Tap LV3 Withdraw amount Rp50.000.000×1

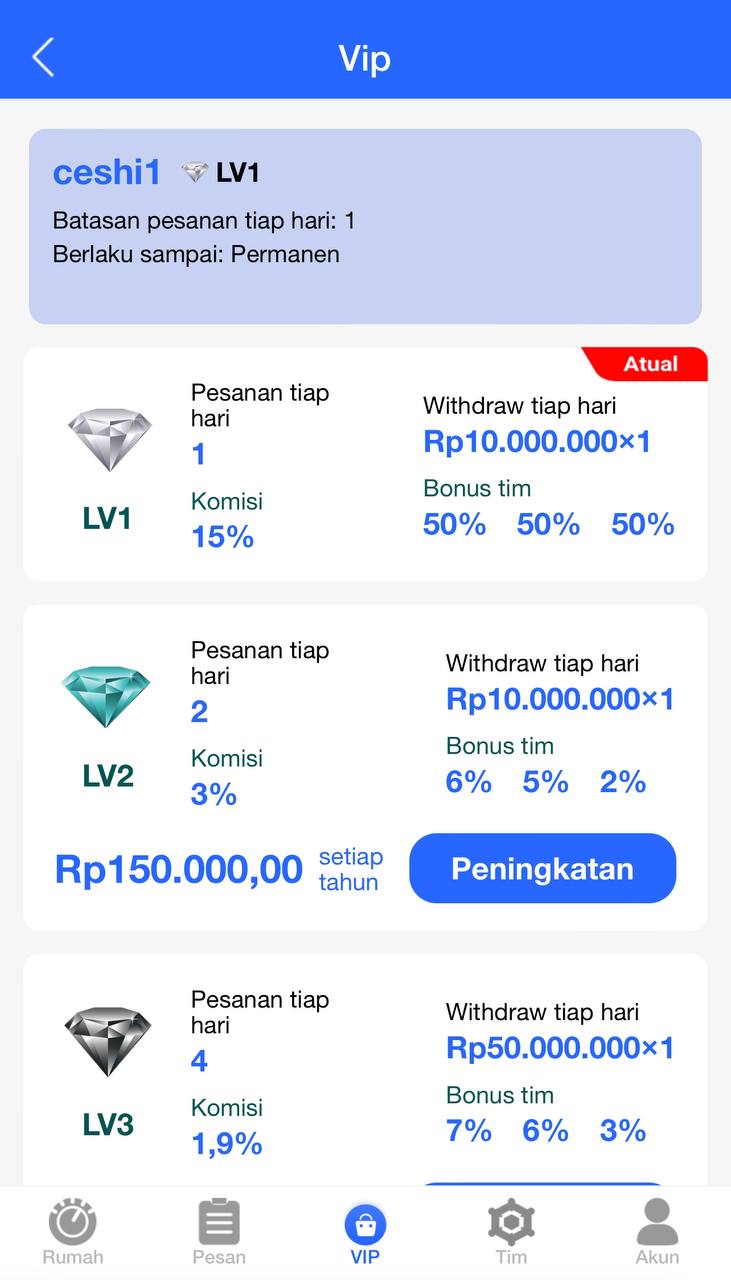pyautogui.click(x=560, y=1048)
